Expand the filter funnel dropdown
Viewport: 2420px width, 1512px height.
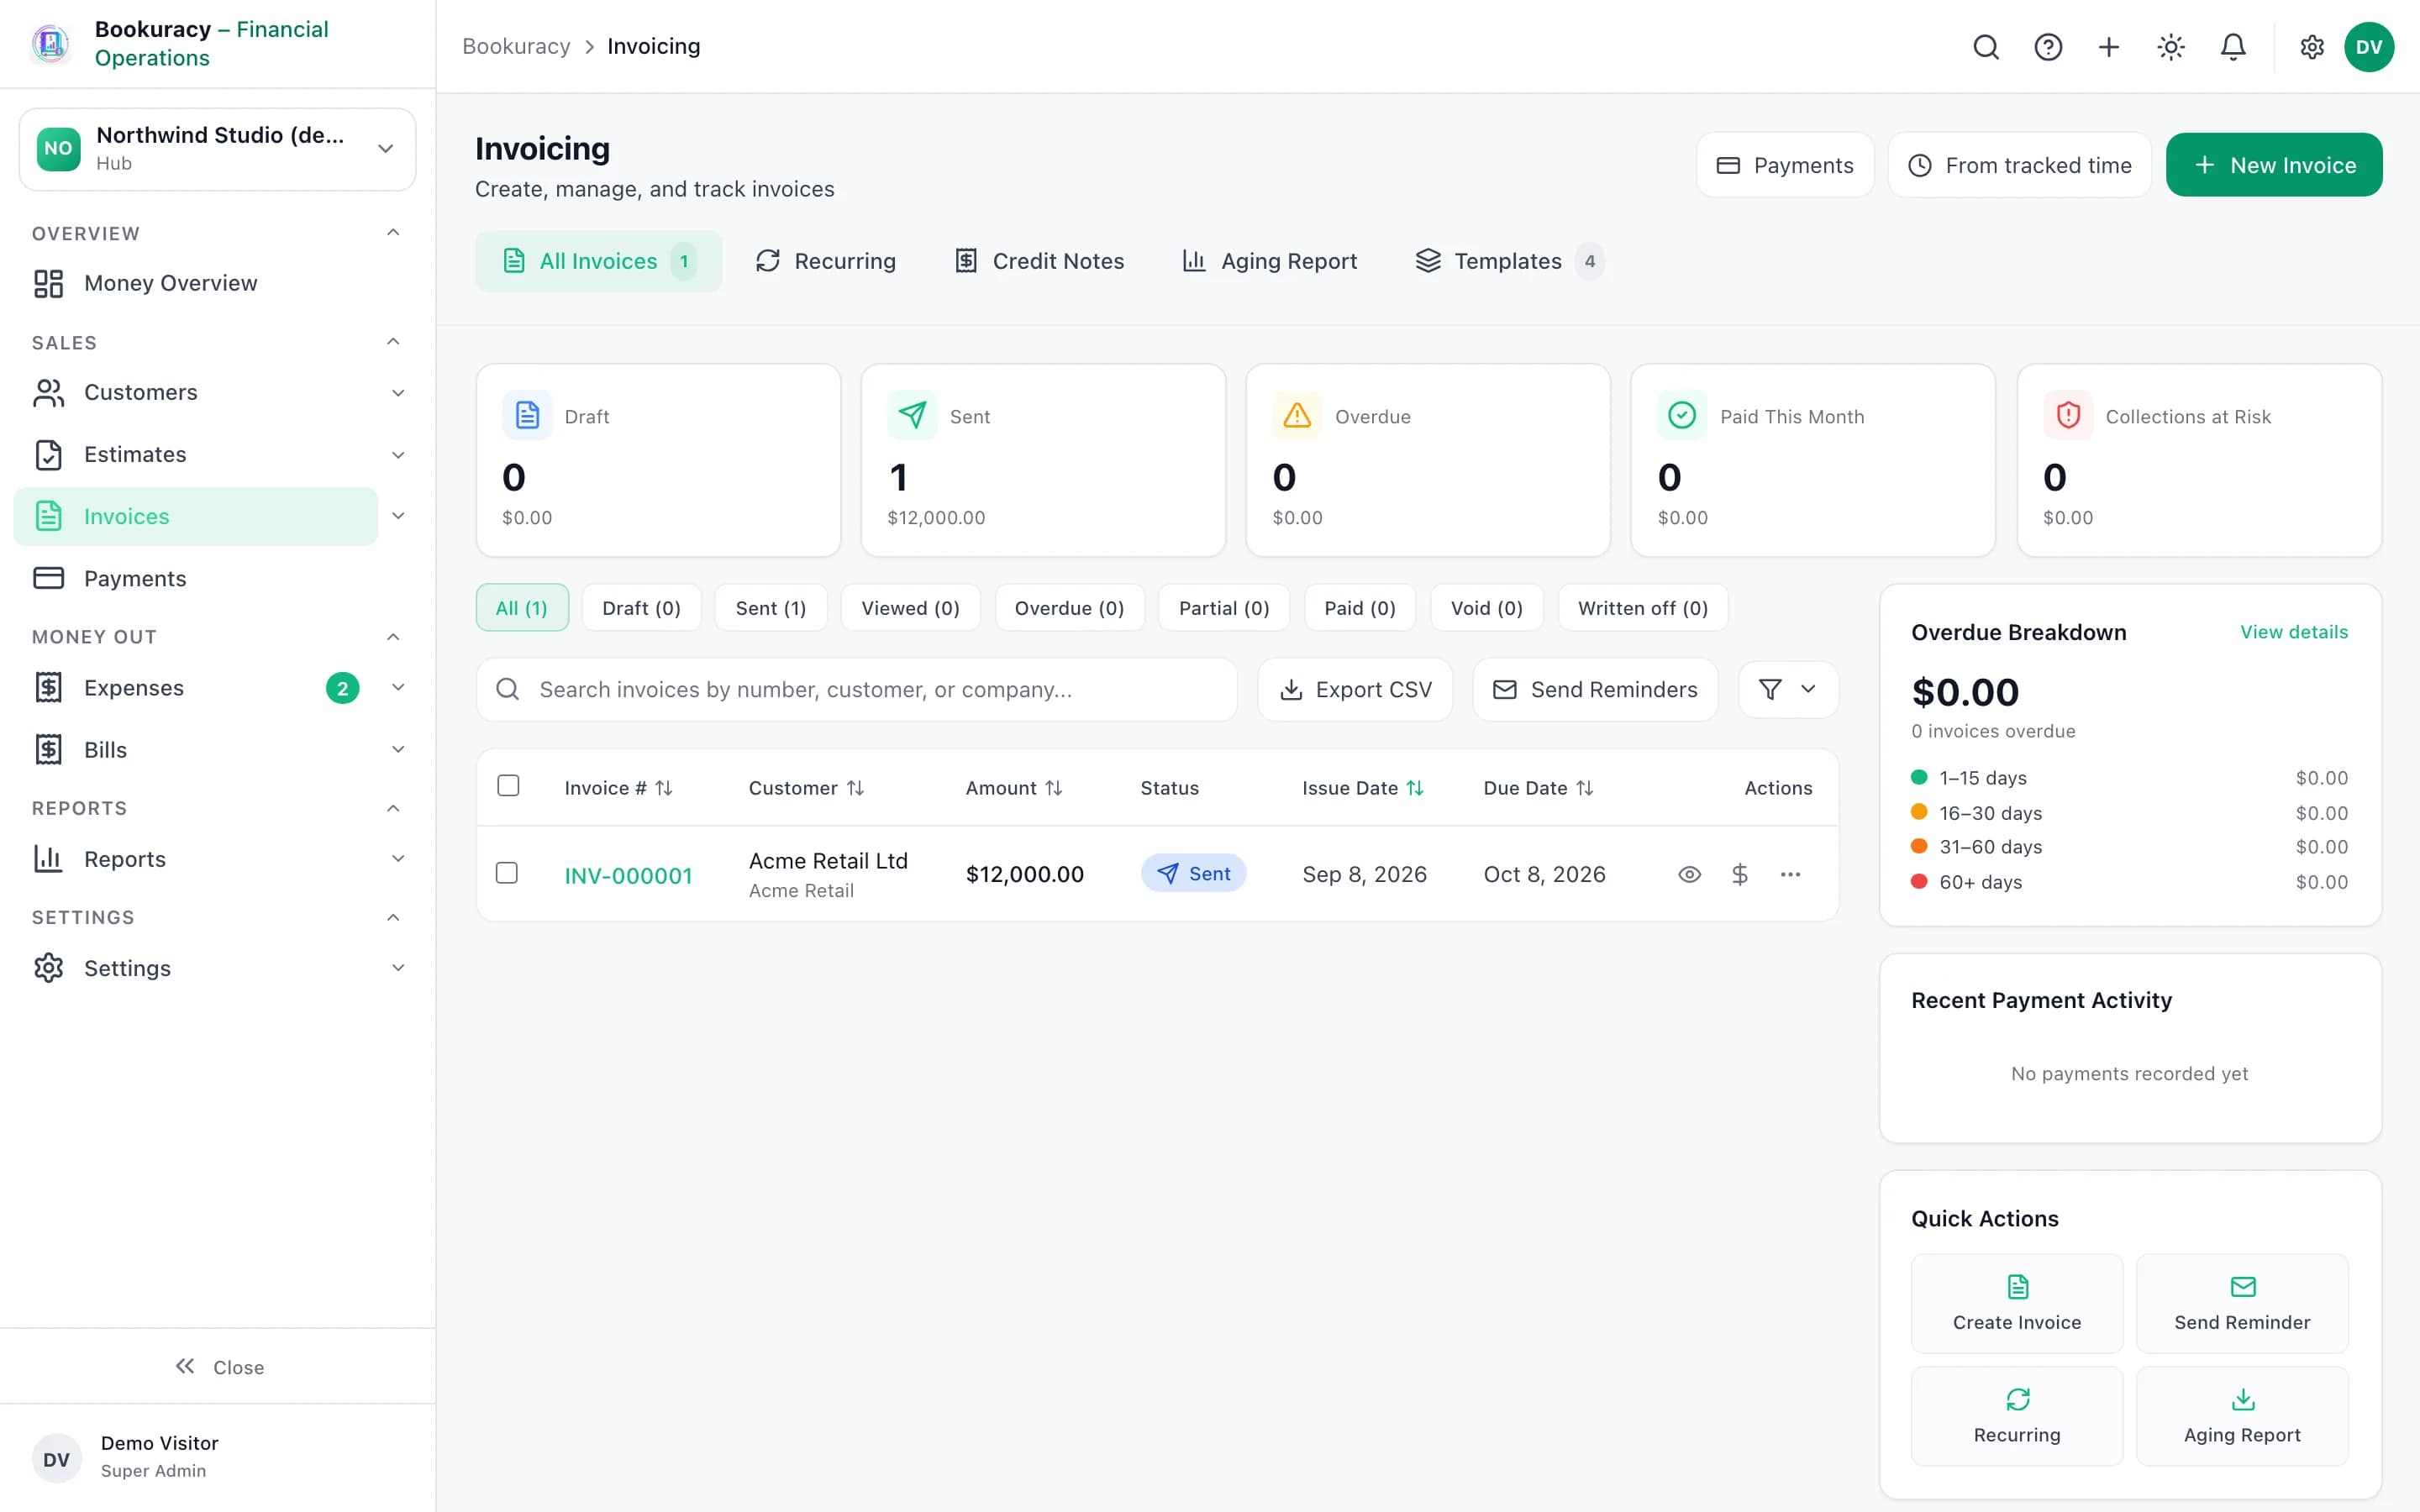[1788, 689]
